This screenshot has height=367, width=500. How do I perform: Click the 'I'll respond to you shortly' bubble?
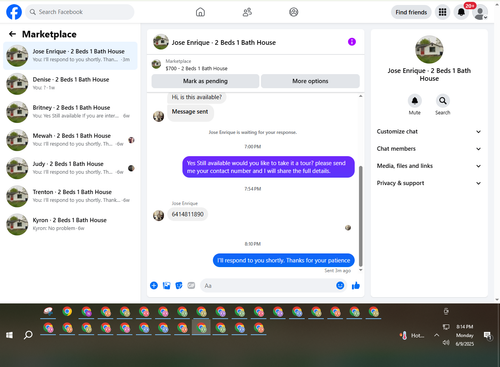coord(284,260)
